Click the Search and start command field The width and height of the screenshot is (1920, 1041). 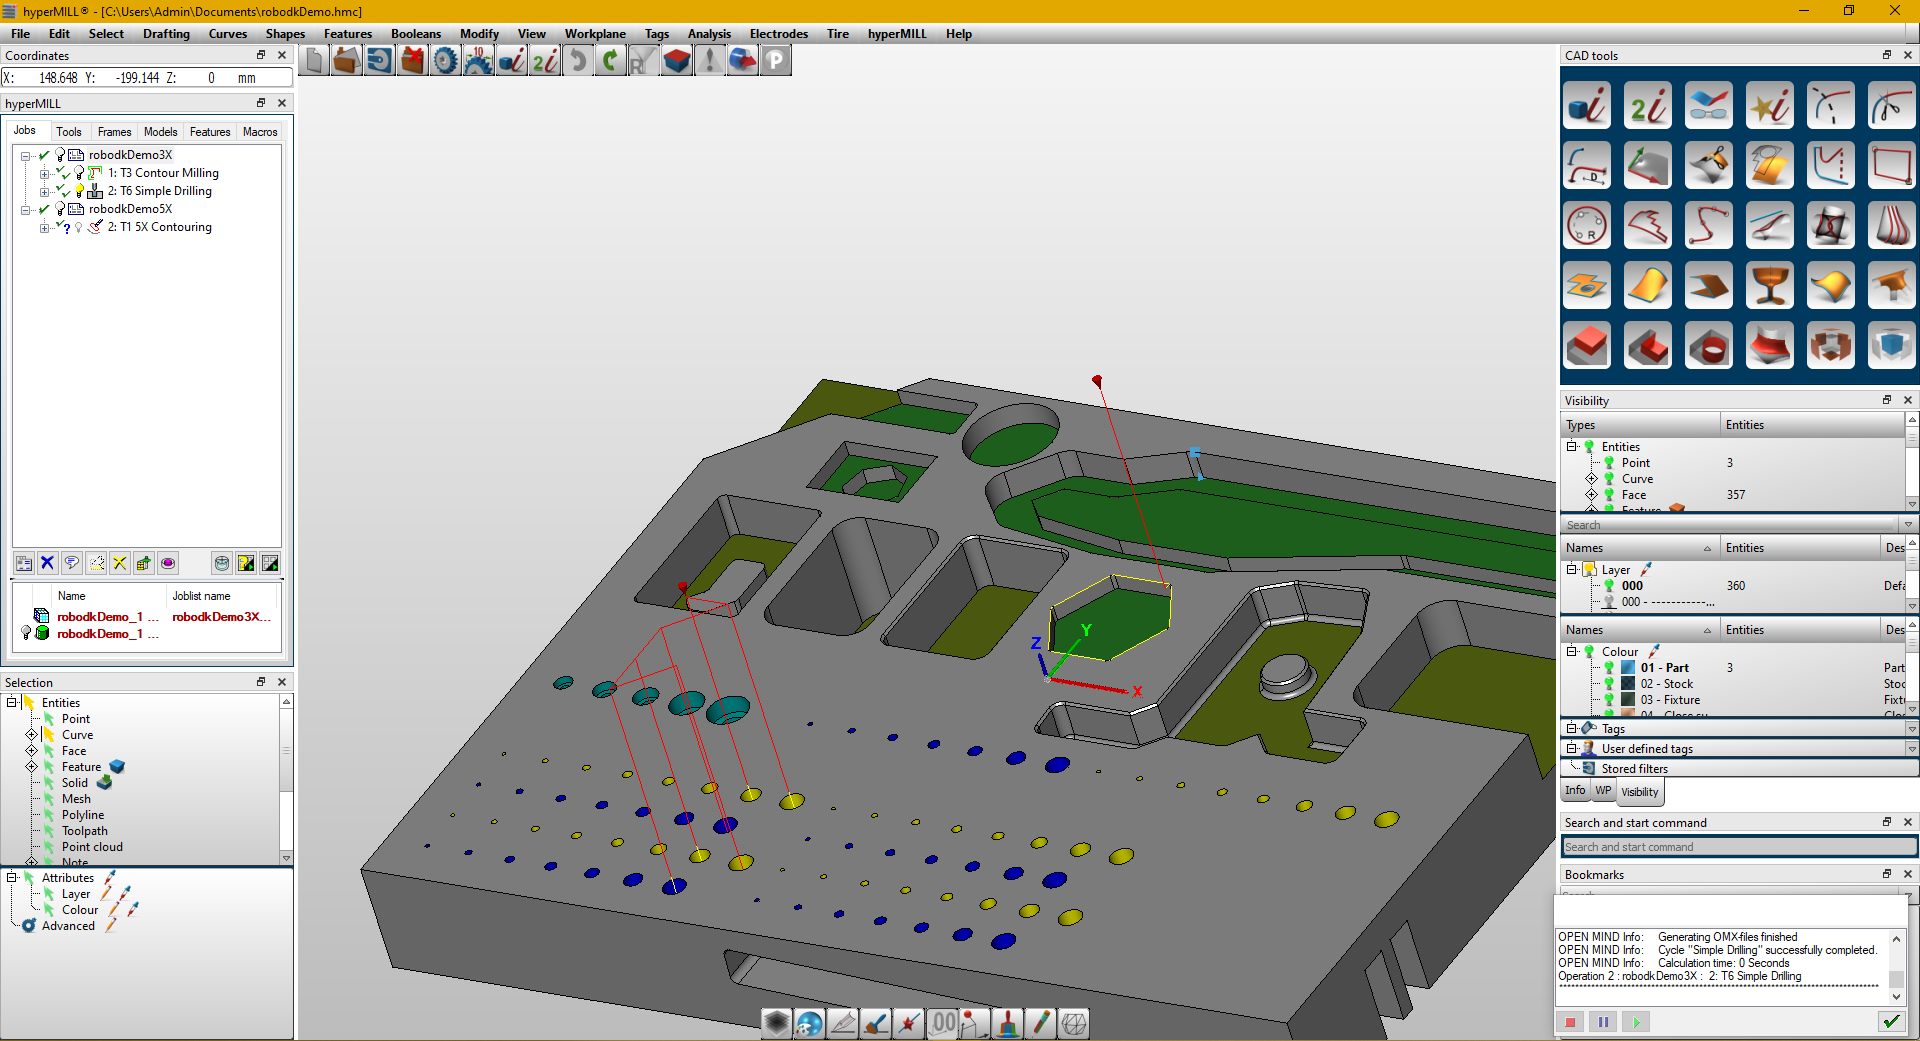coord(1738,847)
